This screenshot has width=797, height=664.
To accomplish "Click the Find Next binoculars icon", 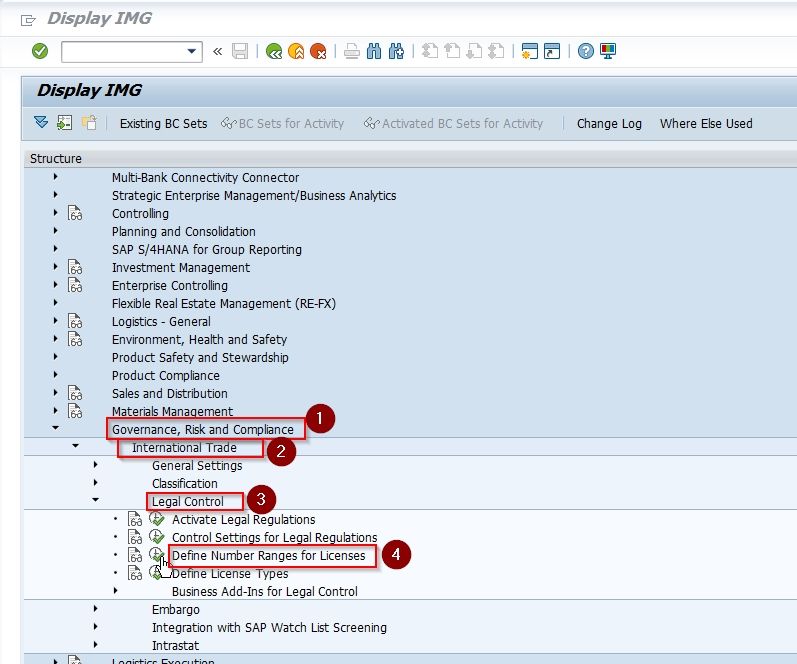I will (x=396, y=51).
